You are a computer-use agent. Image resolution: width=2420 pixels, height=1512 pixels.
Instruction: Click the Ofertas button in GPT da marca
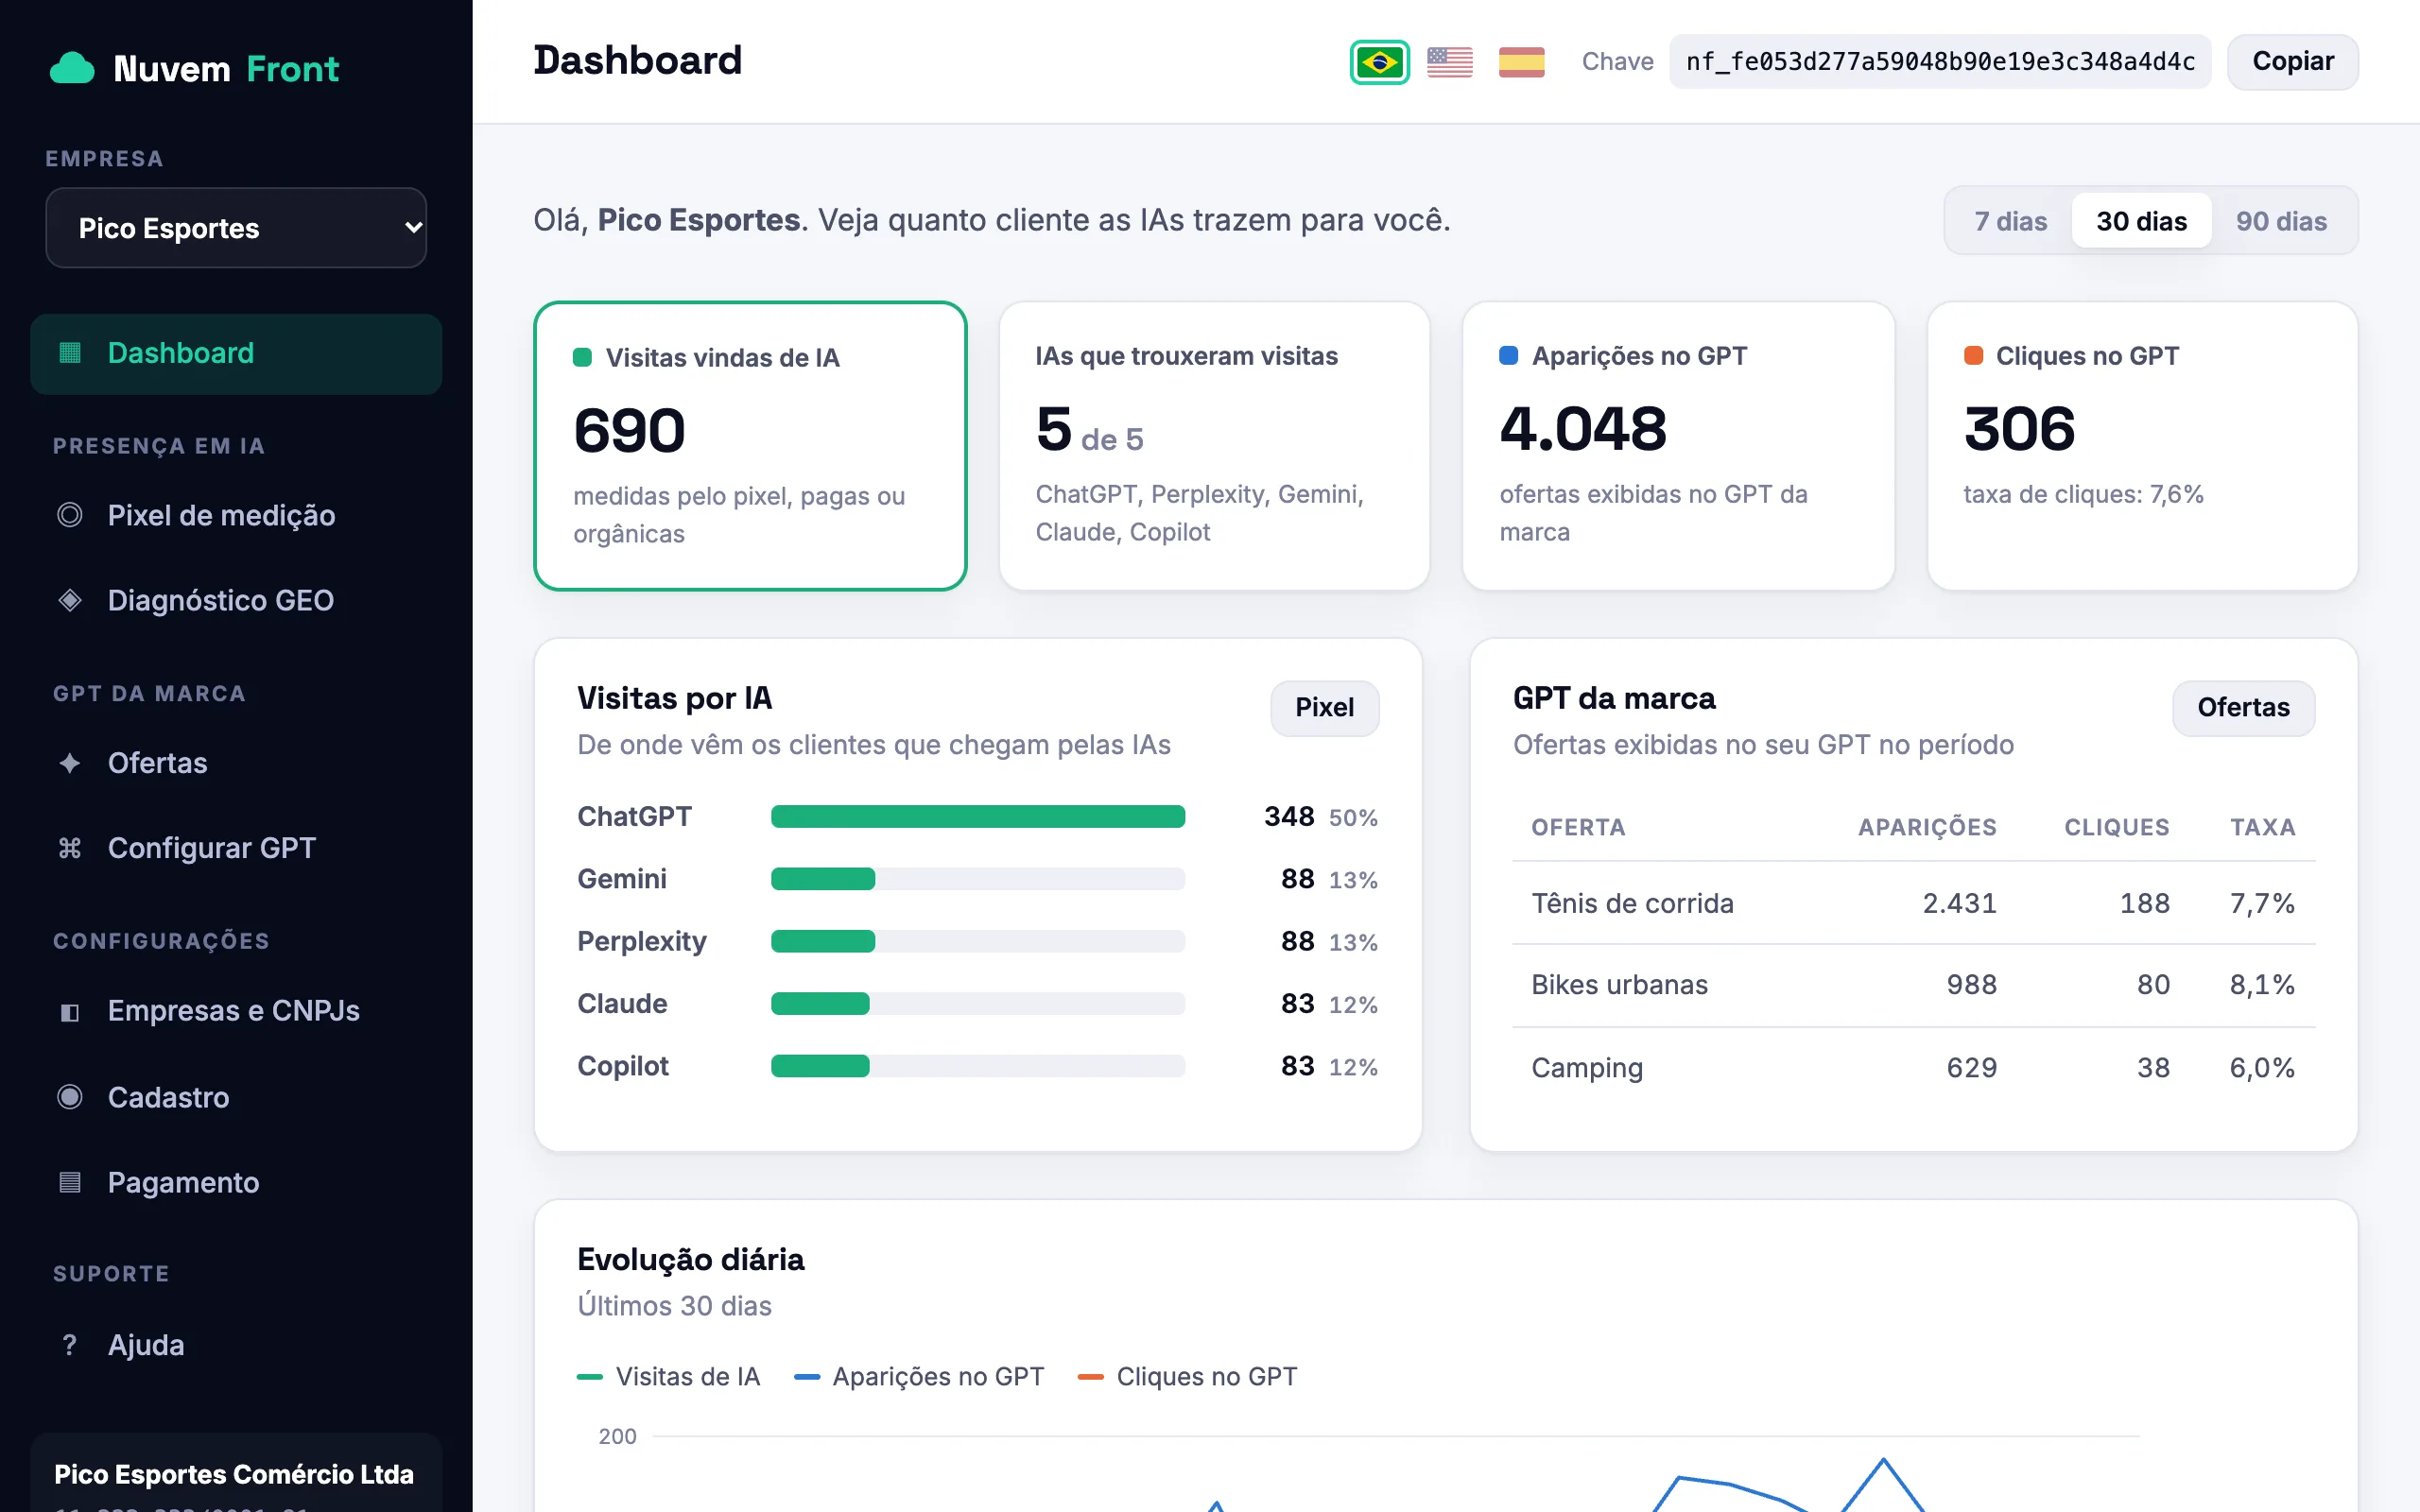pos(2243,708)
